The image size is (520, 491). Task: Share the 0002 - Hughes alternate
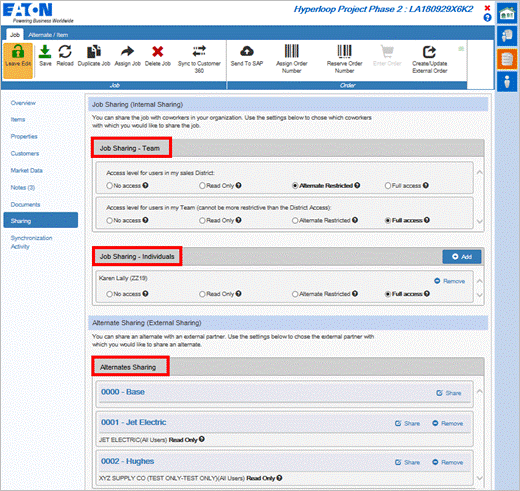(x=407, y=462)
